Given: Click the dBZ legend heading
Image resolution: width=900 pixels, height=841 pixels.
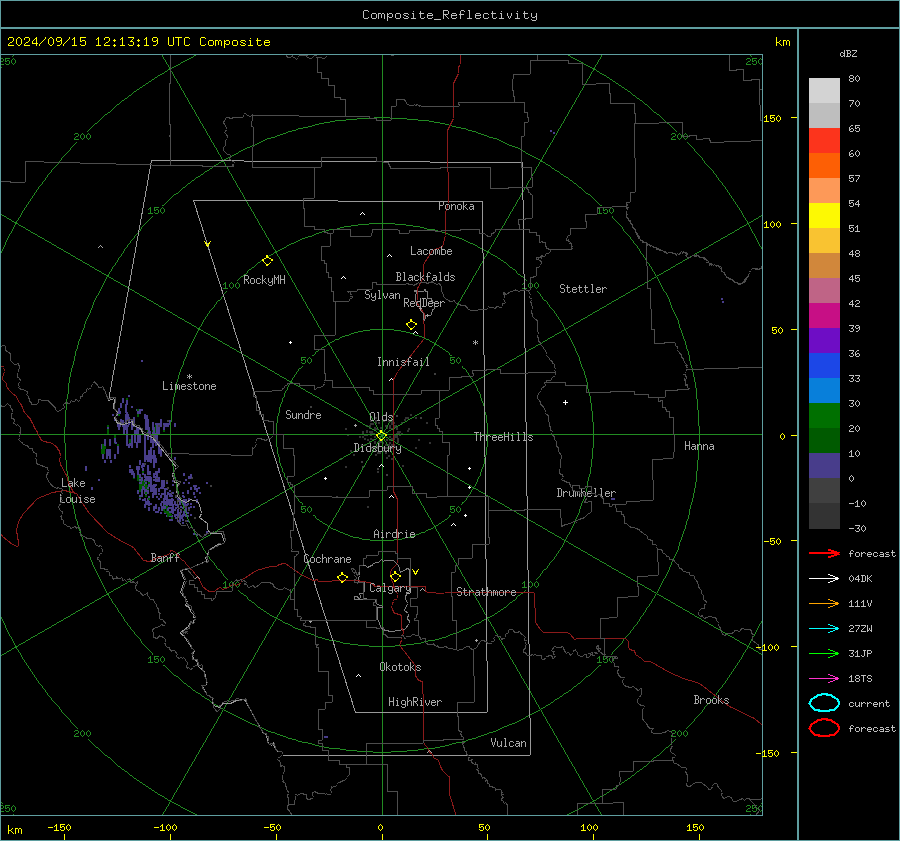Looking at the screenshot, I should pyautogui.click(x=848, y=53).
